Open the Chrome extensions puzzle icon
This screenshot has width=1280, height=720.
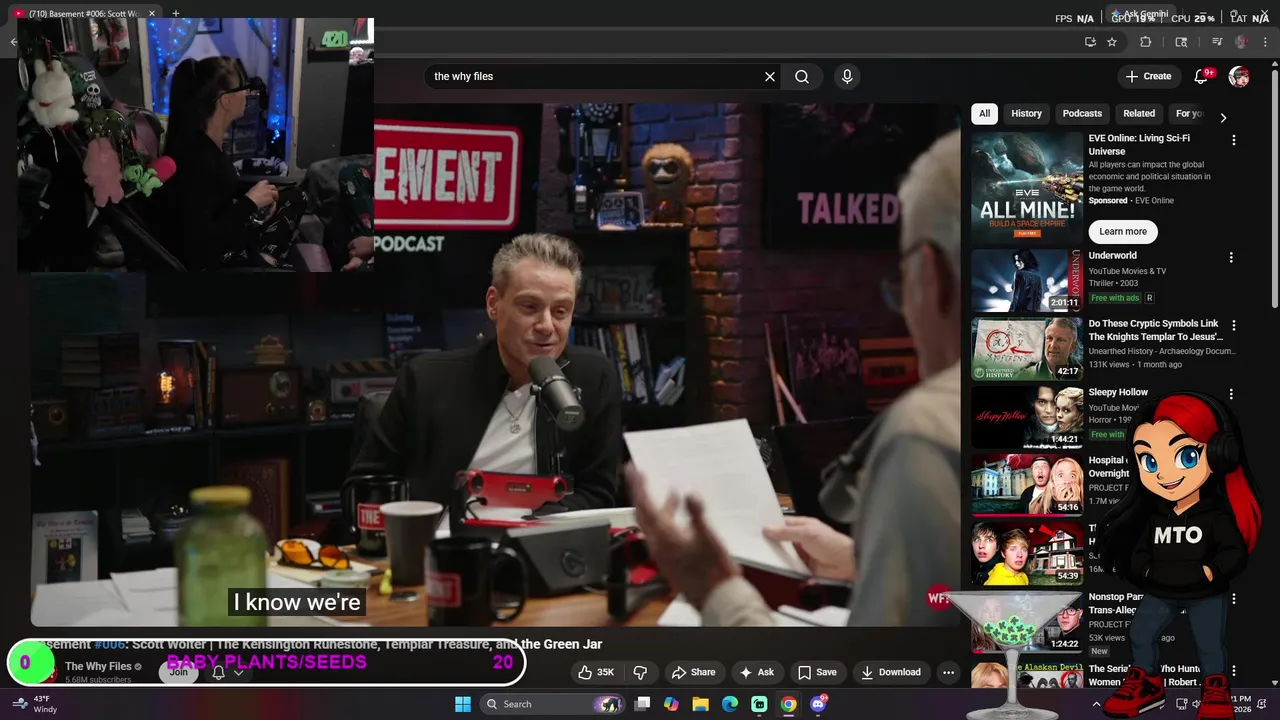pos(1146,42)
